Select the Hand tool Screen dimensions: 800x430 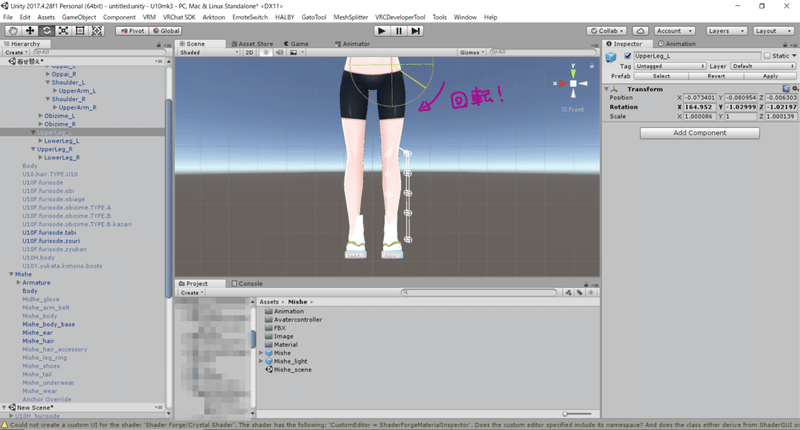[x=13, y=31]
